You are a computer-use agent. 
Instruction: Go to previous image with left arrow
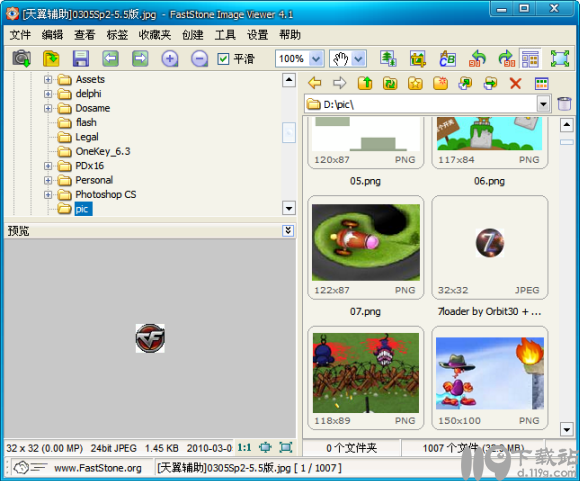coord(110,58)
